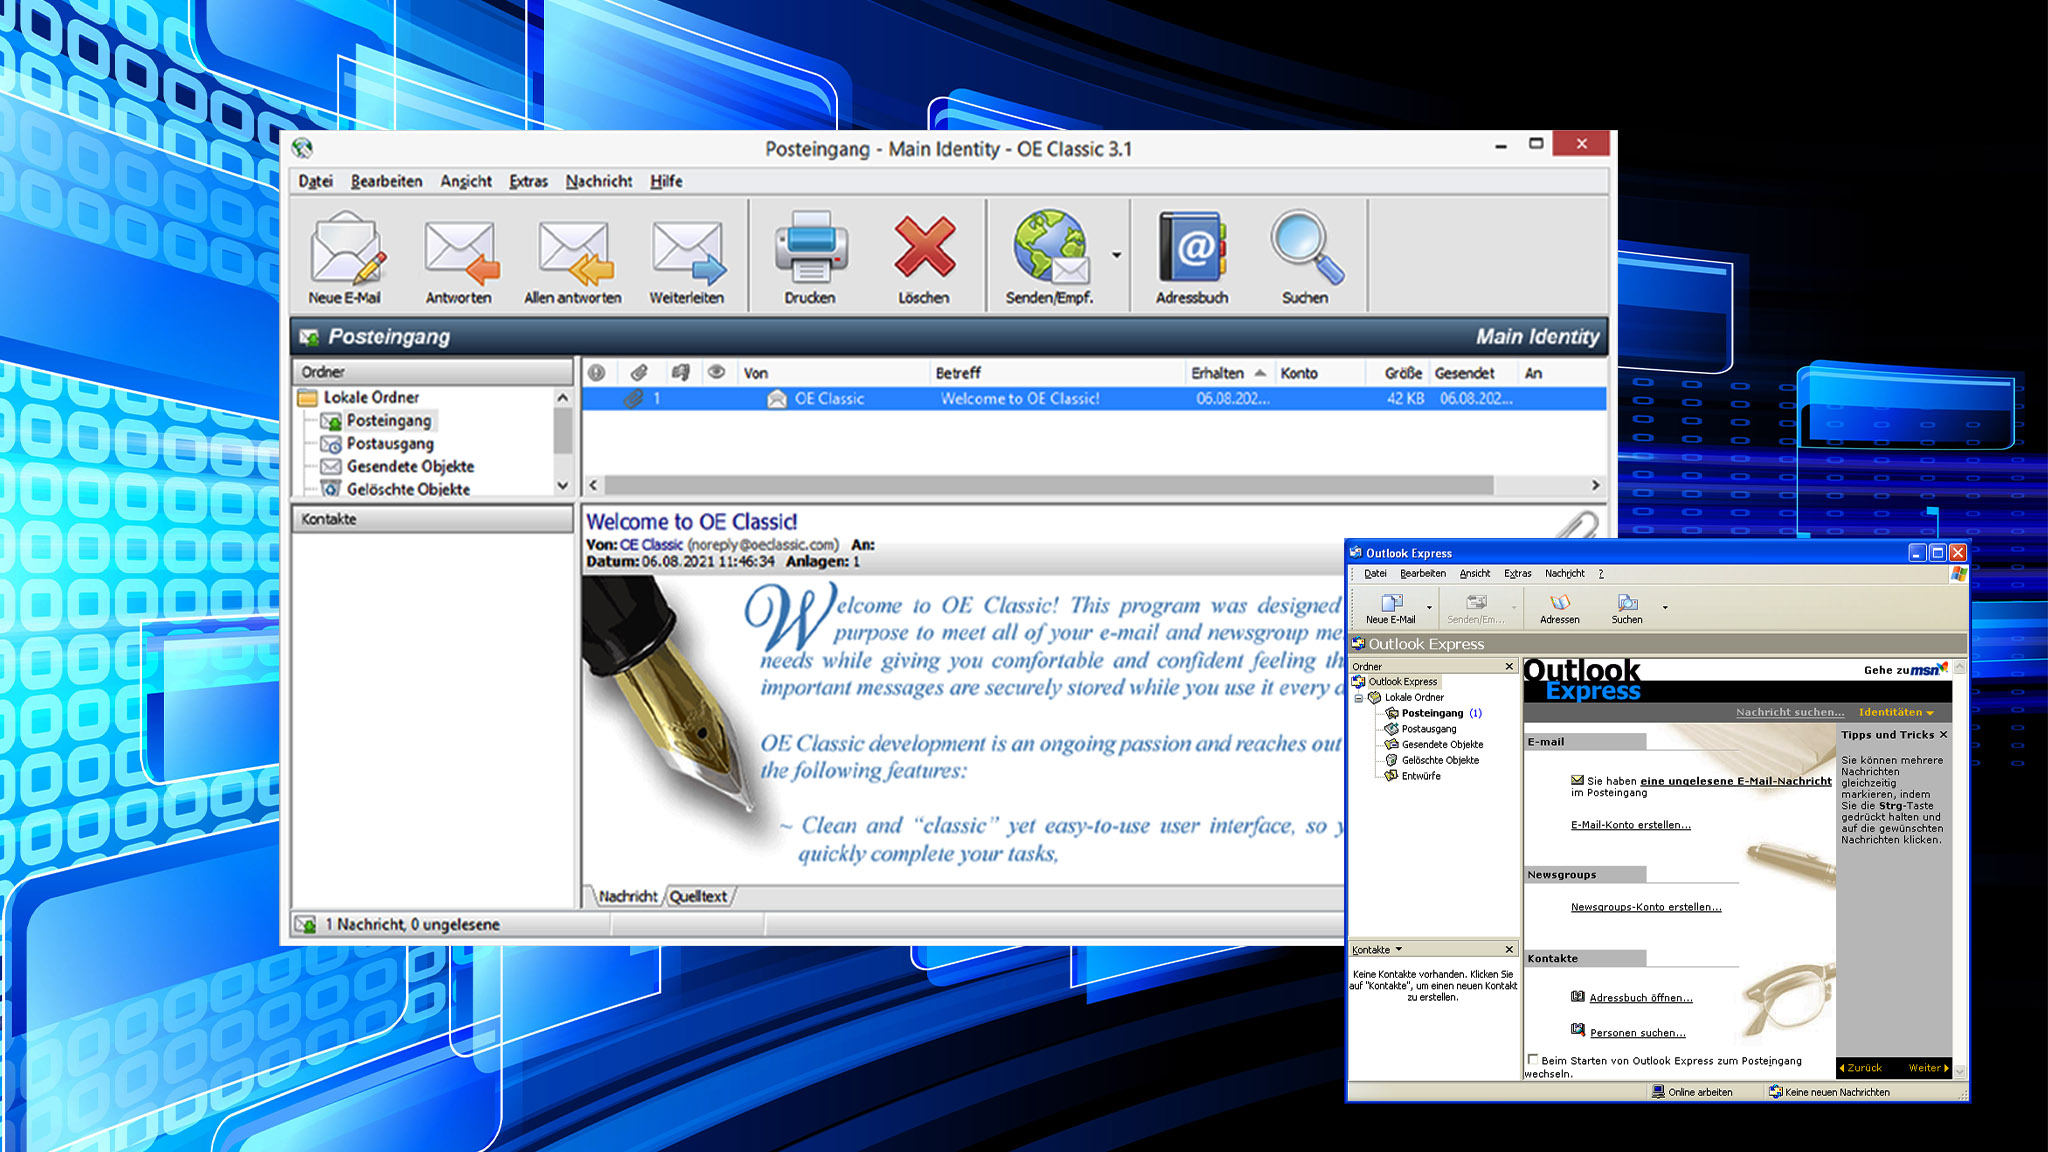Switch to the Quelltext tab
The image size is (2048, 1152).
[x=698, y=896]
